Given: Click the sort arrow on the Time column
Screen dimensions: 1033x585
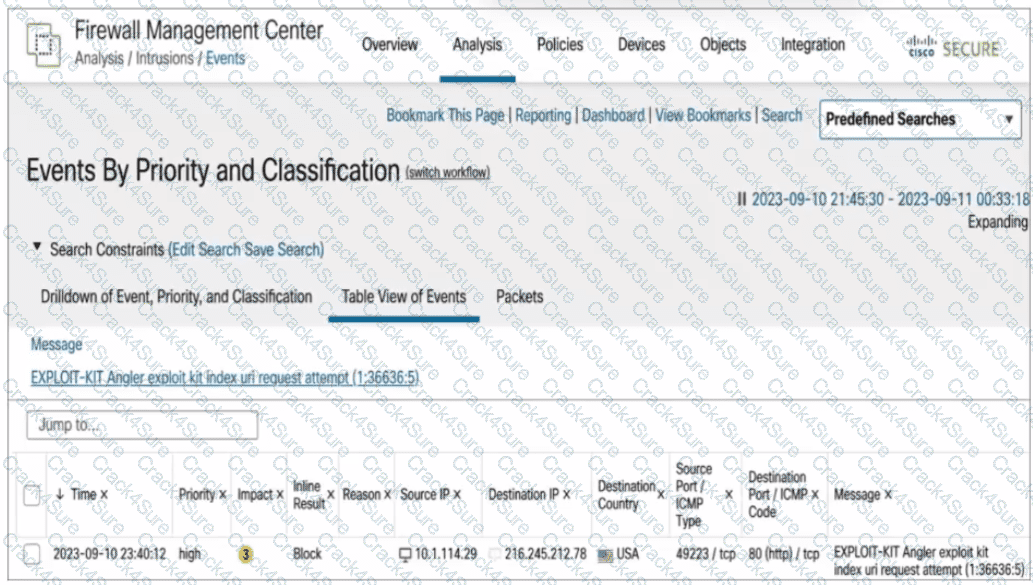Looking at the screenshot, I should pos(60,494).
